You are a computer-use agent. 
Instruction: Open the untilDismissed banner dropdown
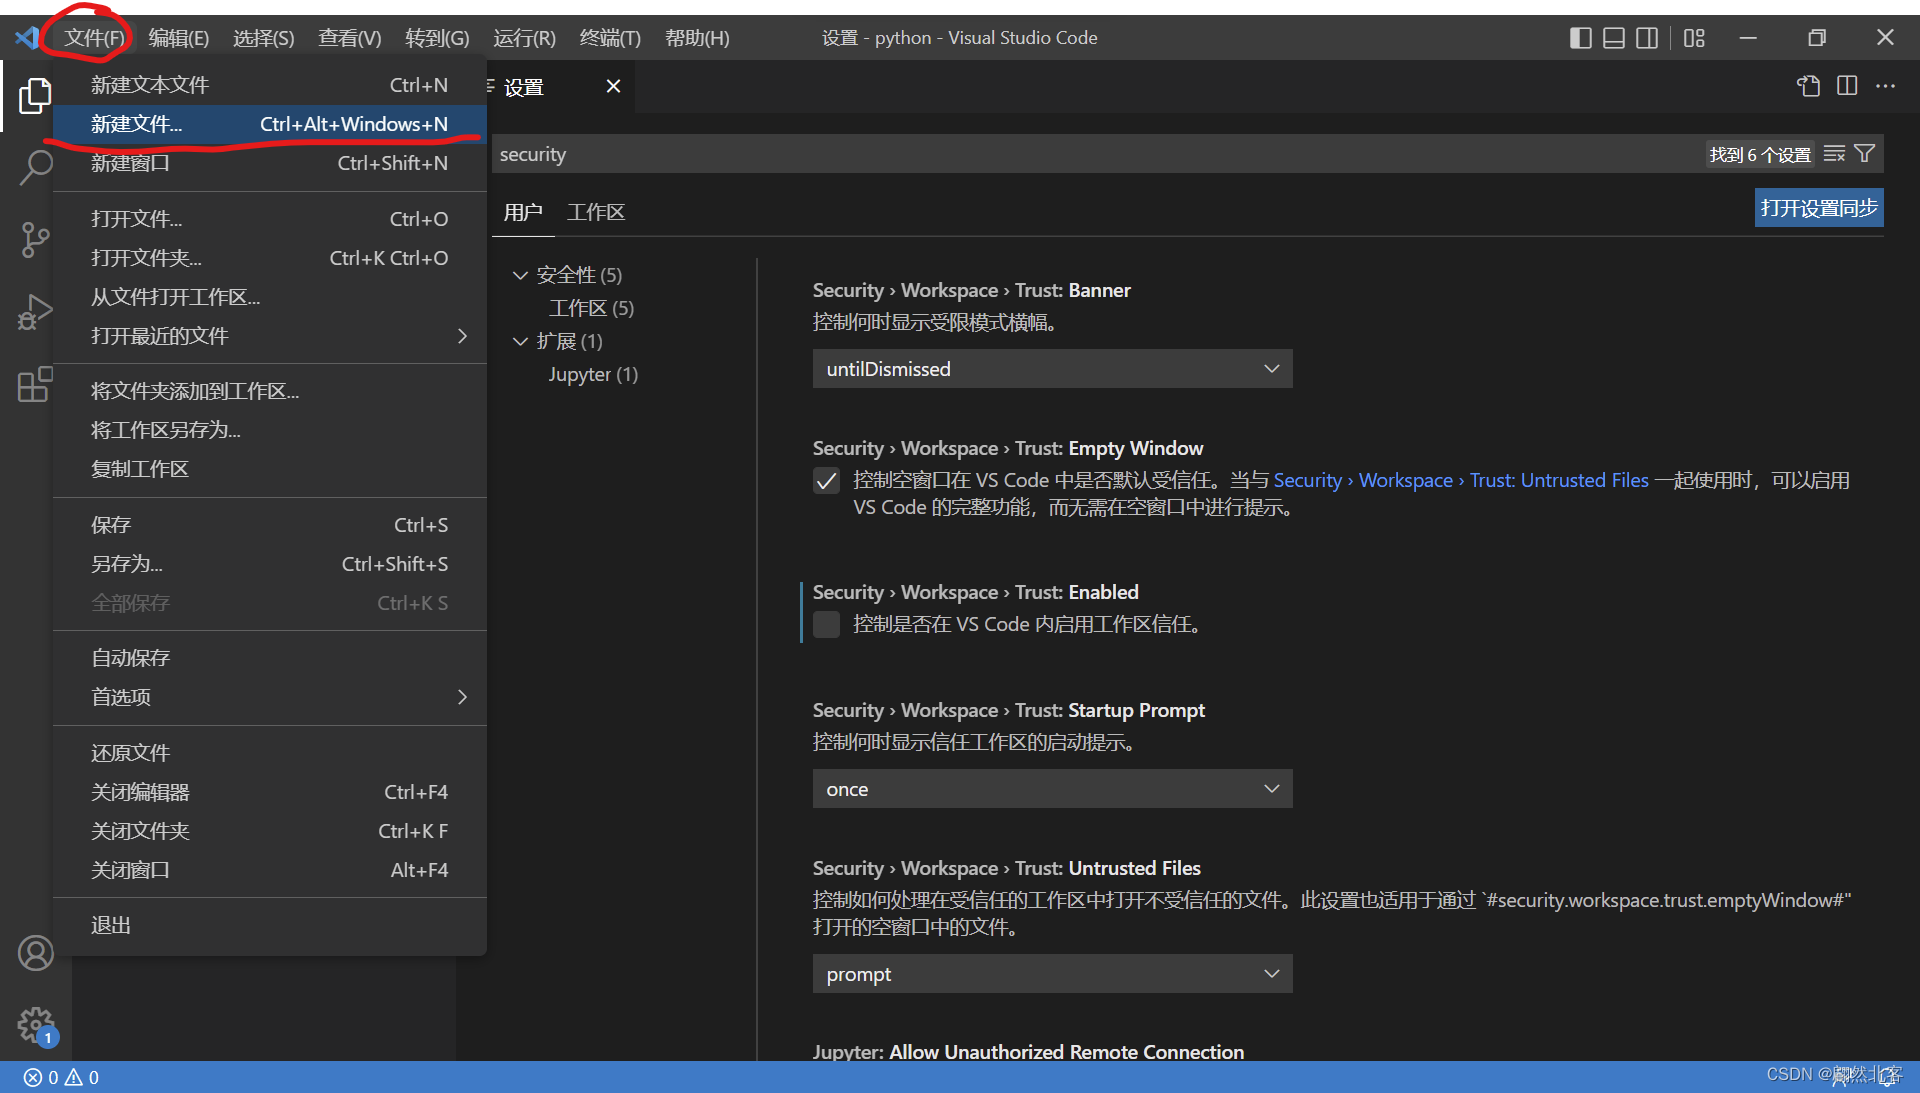coord(1051,368)
